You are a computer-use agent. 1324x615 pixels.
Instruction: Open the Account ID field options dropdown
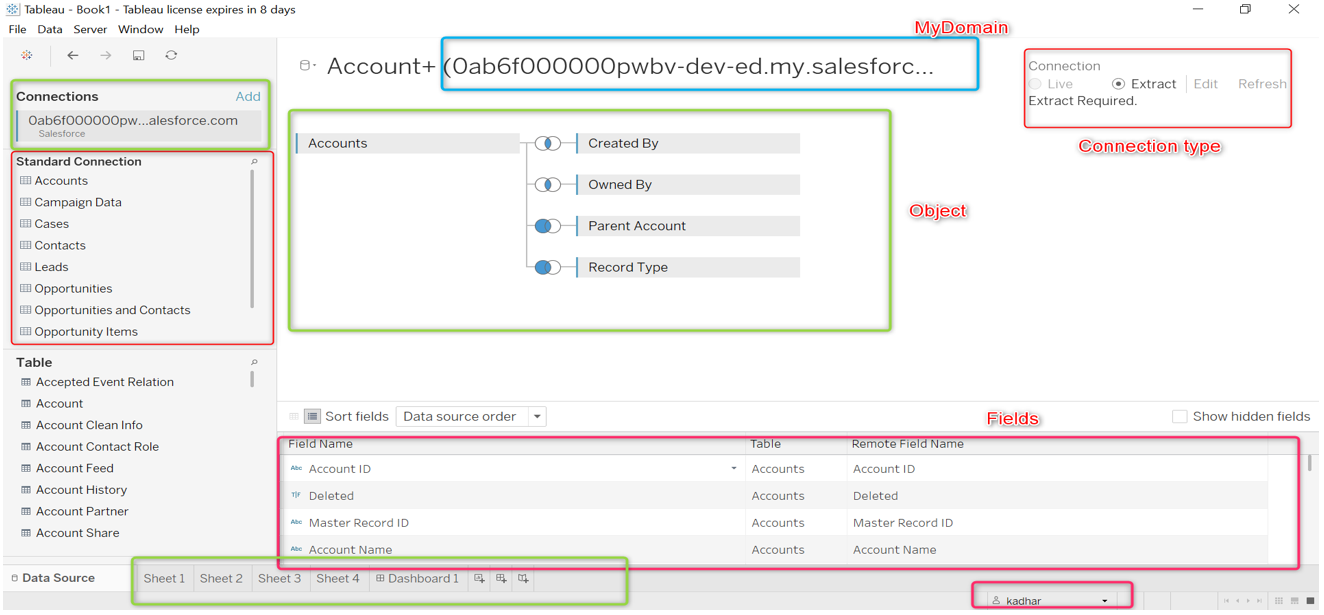click(733, 468)
